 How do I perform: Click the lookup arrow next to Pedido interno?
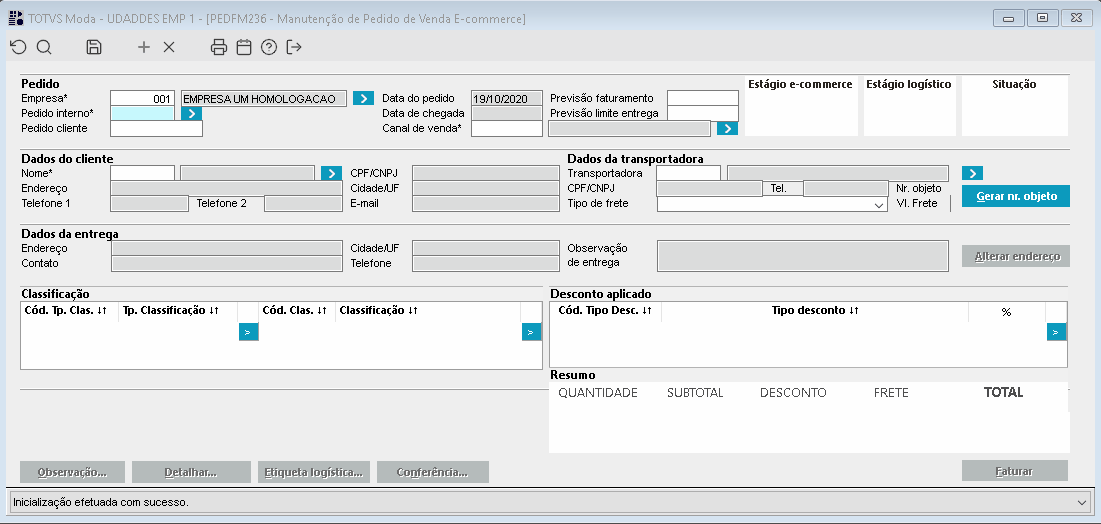click(192, 113)
